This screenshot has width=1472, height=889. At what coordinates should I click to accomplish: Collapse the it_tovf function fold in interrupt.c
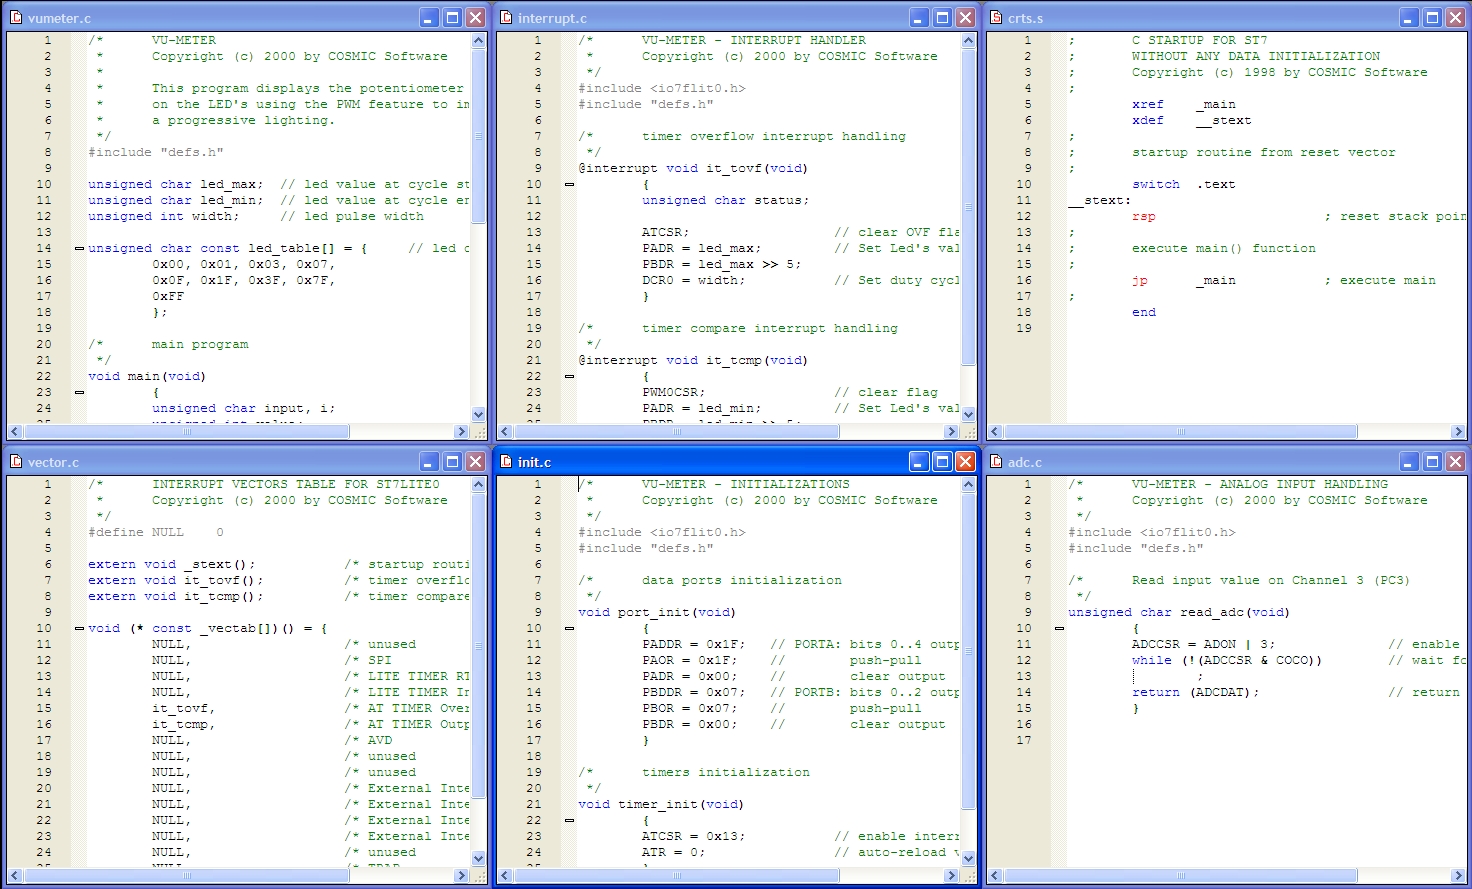tap(569, 184)
